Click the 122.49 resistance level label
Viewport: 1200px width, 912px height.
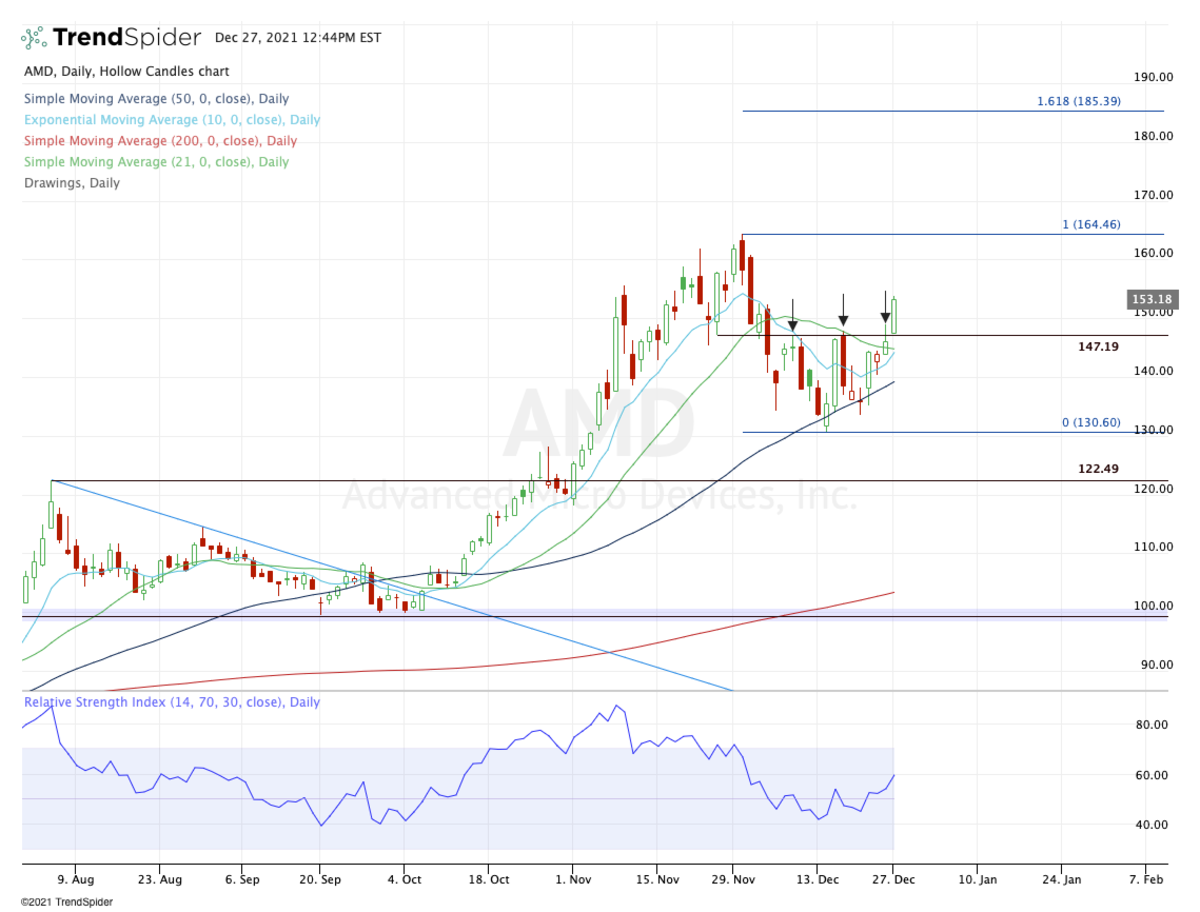pyautogui.click(x=1098, y=468)
